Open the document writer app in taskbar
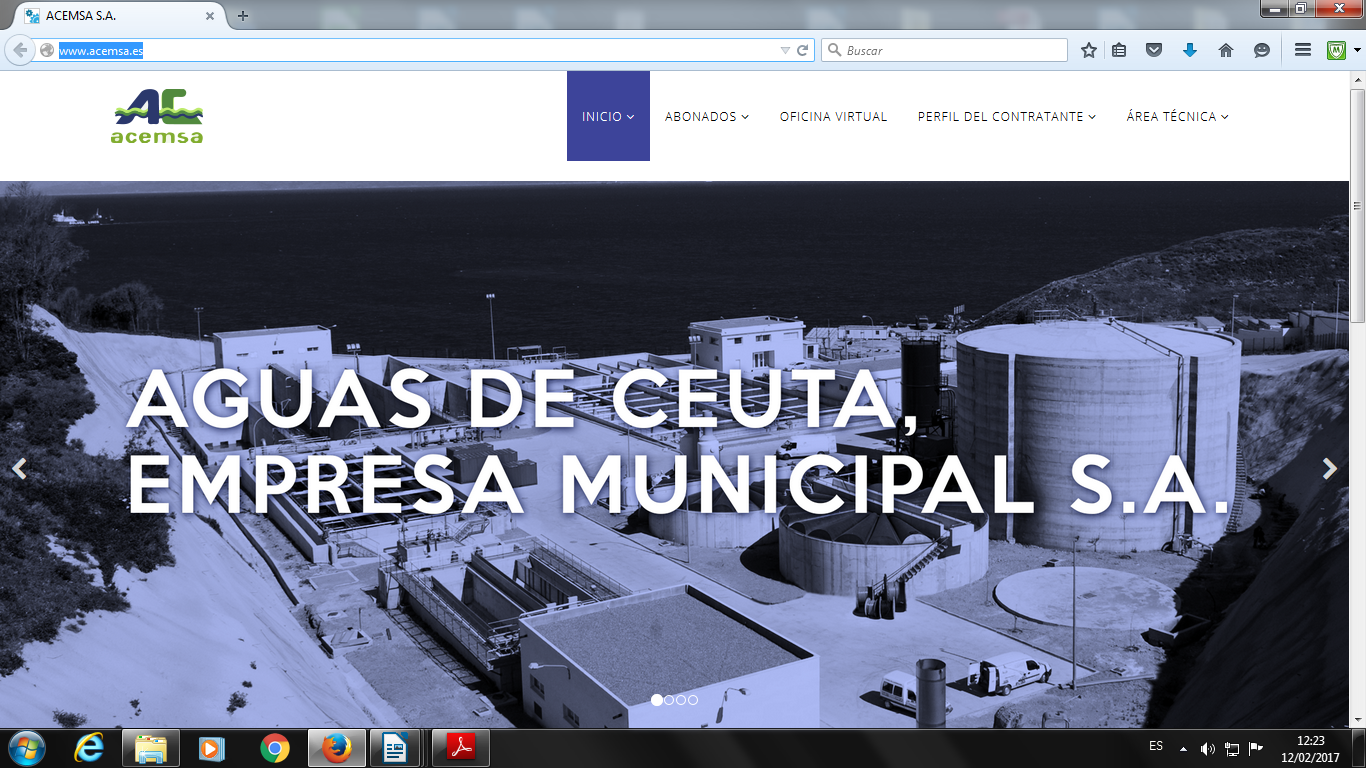The width and height of the screenshot is (1366, 768). point(396,748)
